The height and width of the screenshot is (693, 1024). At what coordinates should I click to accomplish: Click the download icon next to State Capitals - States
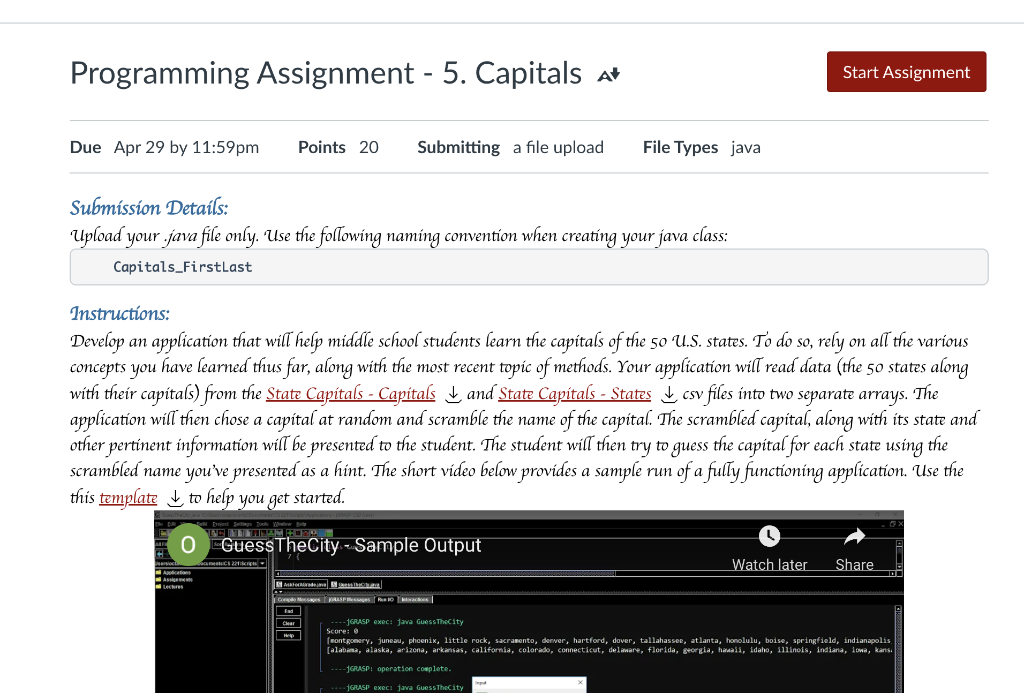pos(667,393)
